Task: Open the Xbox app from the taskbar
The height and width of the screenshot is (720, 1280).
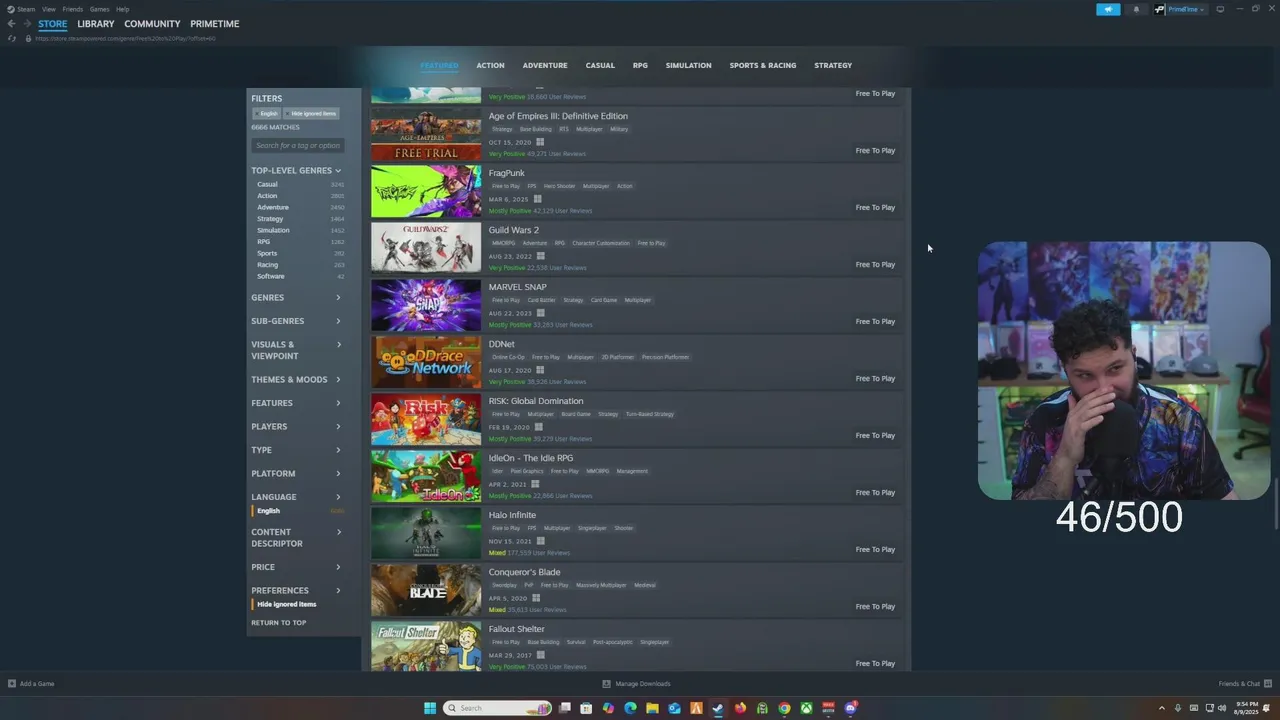Action: tap(806, 708)
